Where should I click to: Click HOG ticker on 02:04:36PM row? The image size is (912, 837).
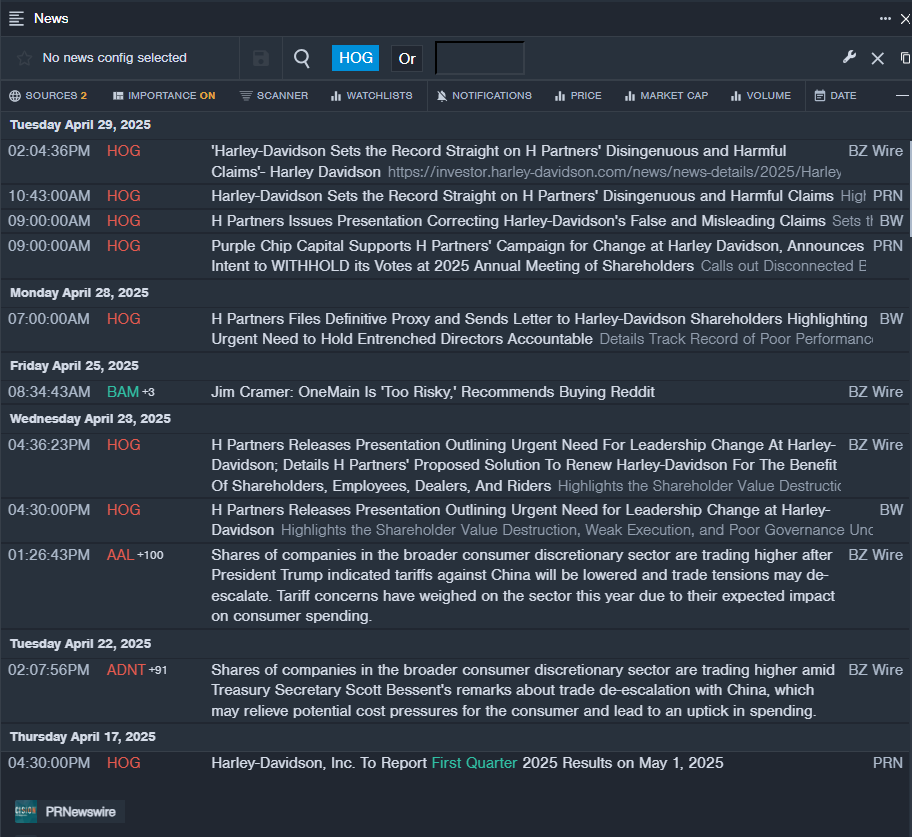[x=124, y=151]
